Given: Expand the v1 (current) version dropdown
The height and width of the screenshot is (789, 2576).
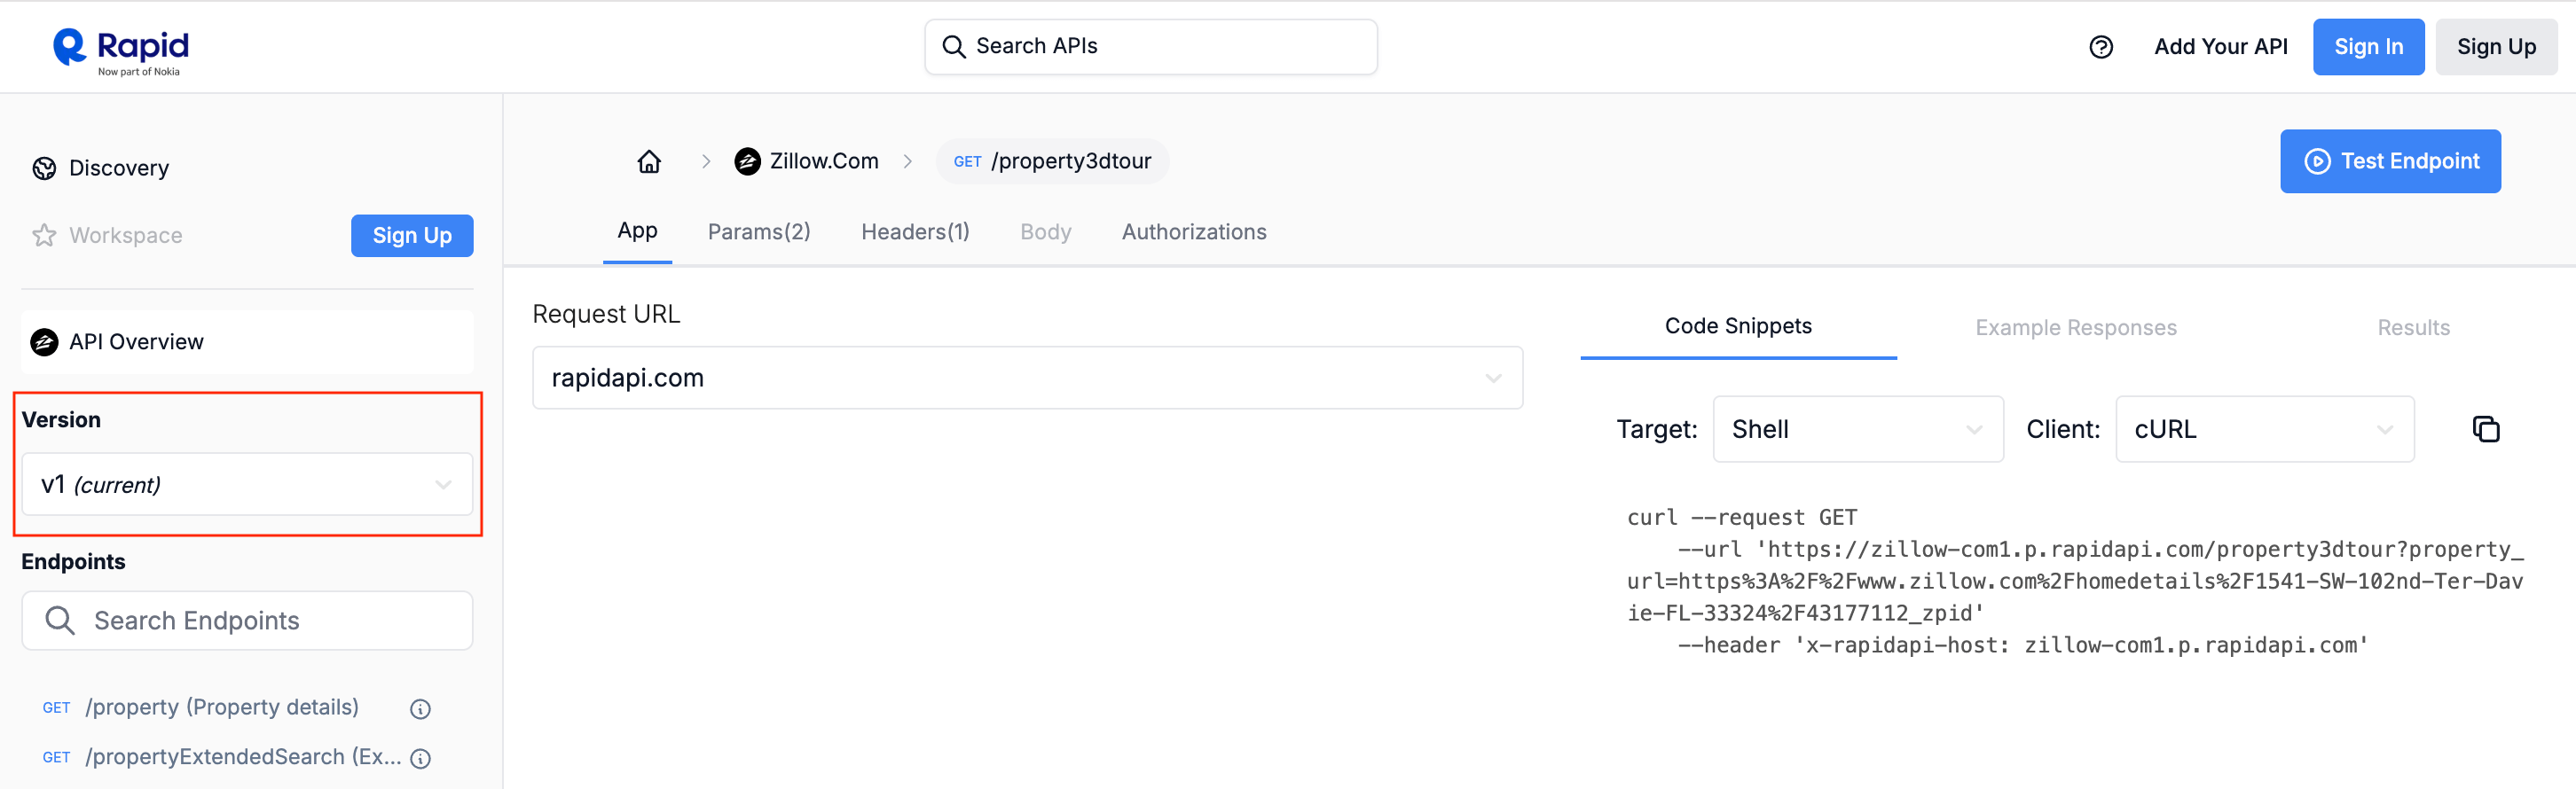Looking at the screenshot, I should coord(247,484).
